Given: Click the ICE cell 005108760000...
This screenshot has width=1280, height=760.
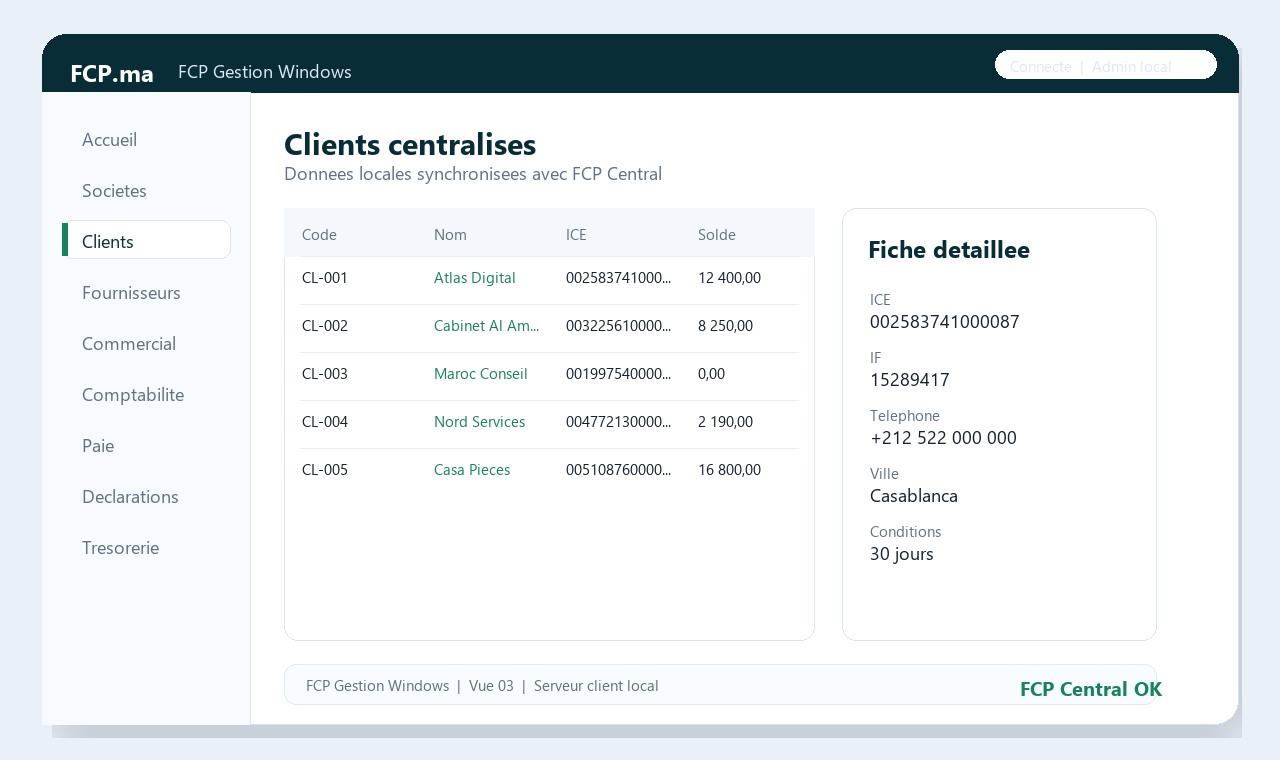Looking at the screenshot, I should coord(619,470).
